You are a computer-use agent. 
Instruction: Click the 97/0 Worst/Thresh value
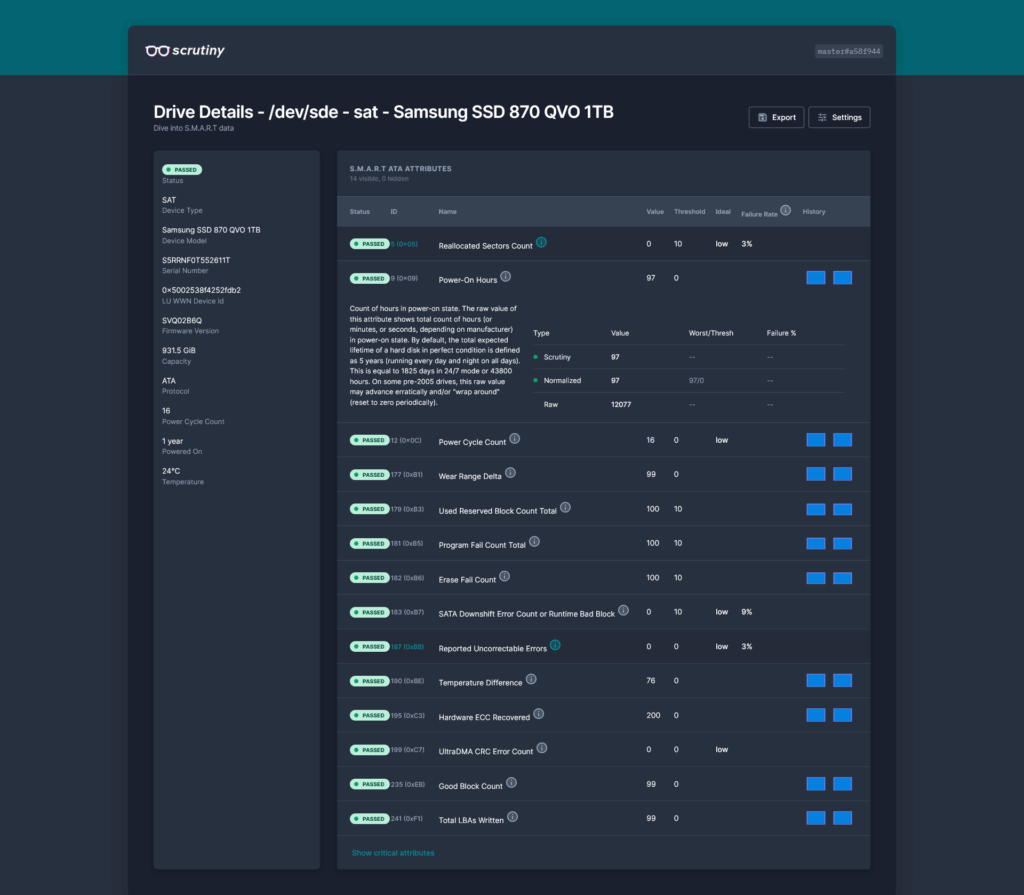(x=696, y=380)
